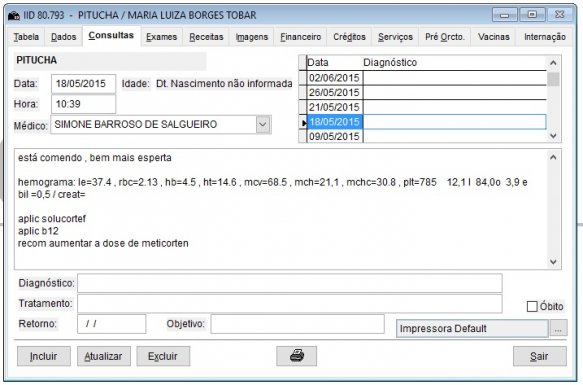Viewport: 583px width, 385px height.
Task: Click the Incluir button
Action: [44, 356]
